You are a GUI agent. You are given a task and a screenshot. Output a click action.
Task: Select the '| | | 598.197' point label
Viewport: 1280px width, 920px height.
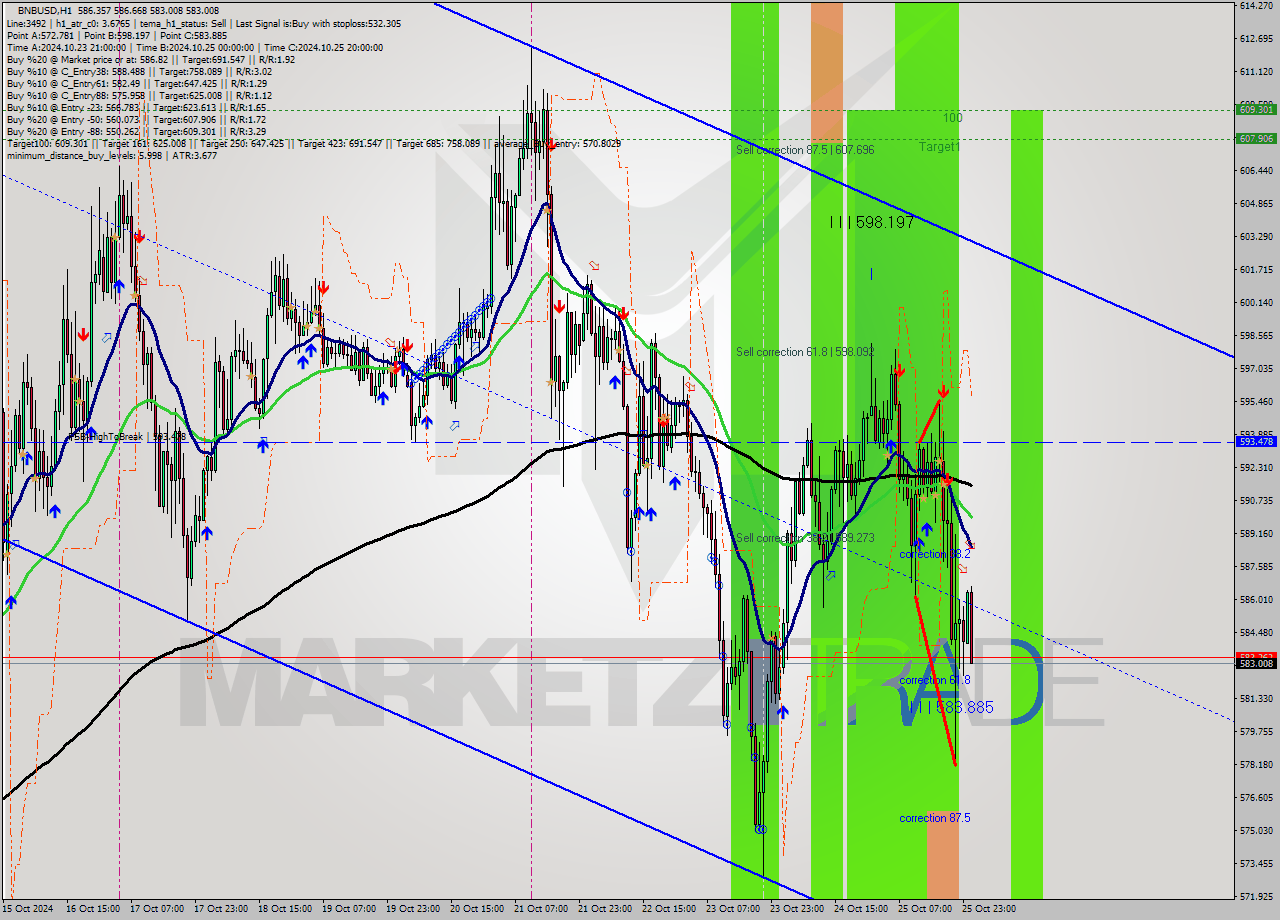click(872, 222)
